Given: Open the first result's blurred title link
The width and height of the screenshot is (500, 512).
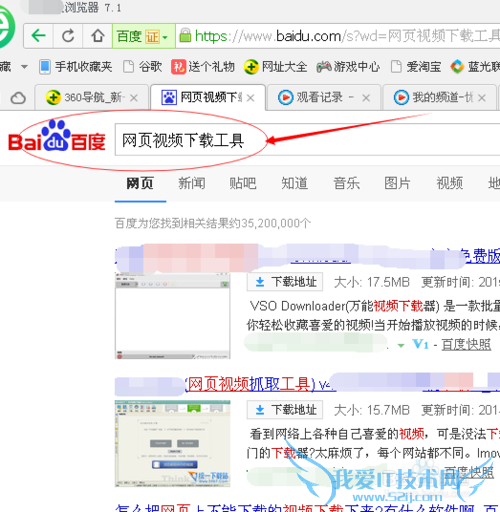Looking at the screenshot, I should point(307,256).
